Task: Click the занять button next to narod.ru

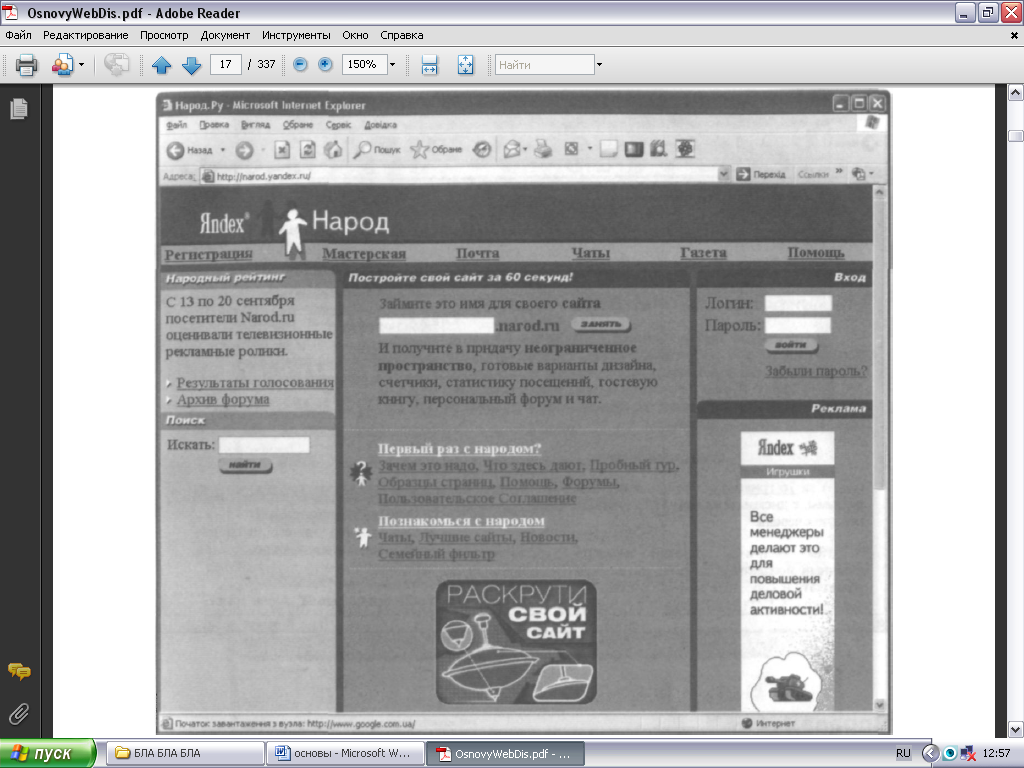Action: pos(601,324)
